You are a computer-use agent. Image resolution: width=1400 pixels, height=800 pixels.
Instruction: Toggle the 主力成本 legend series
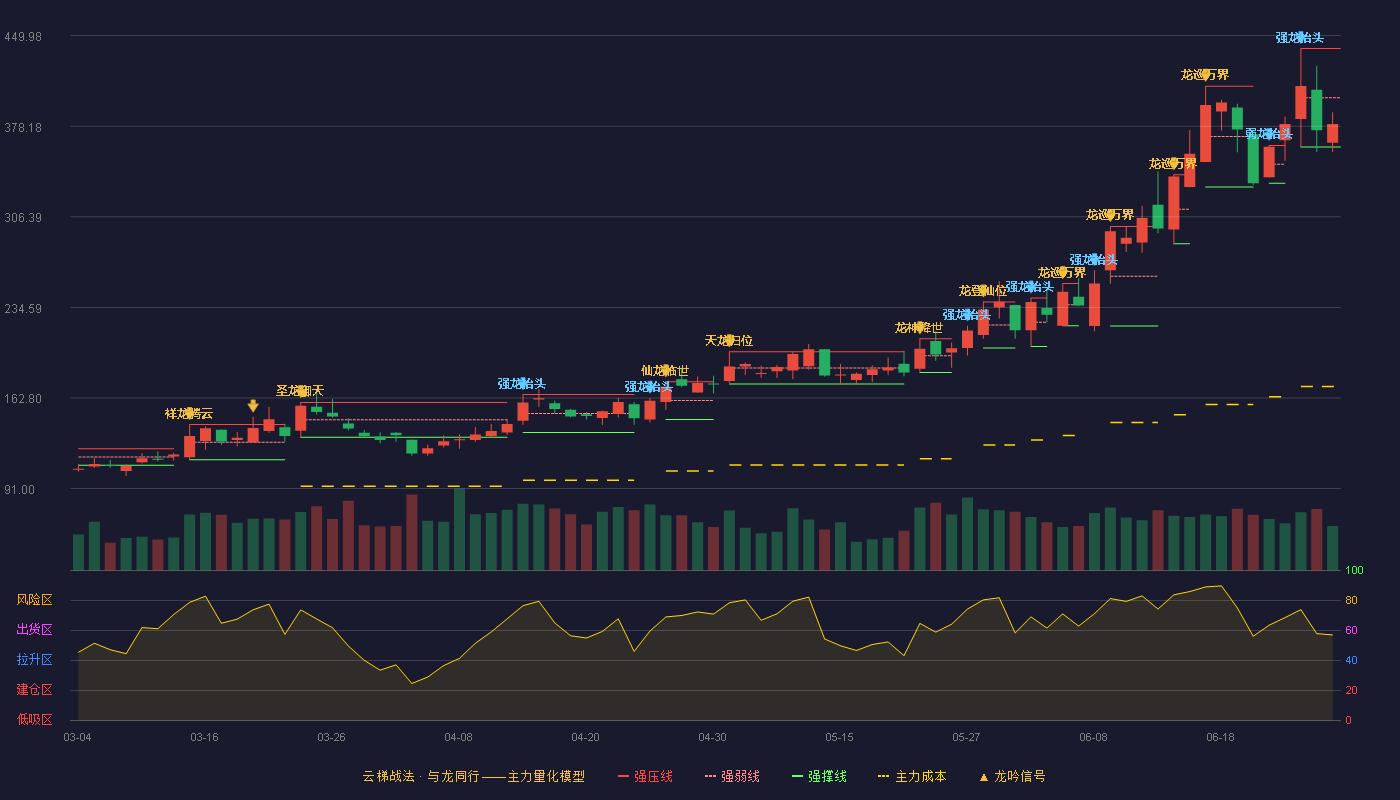[x=912, y=776]
